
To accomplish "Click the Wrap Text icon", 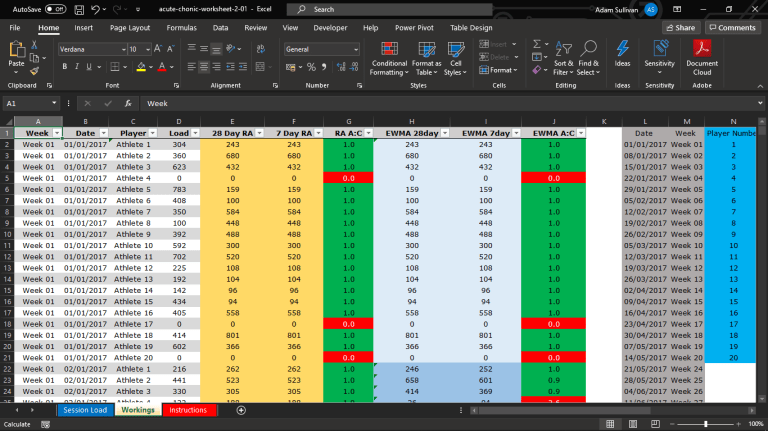I will 261,49.
